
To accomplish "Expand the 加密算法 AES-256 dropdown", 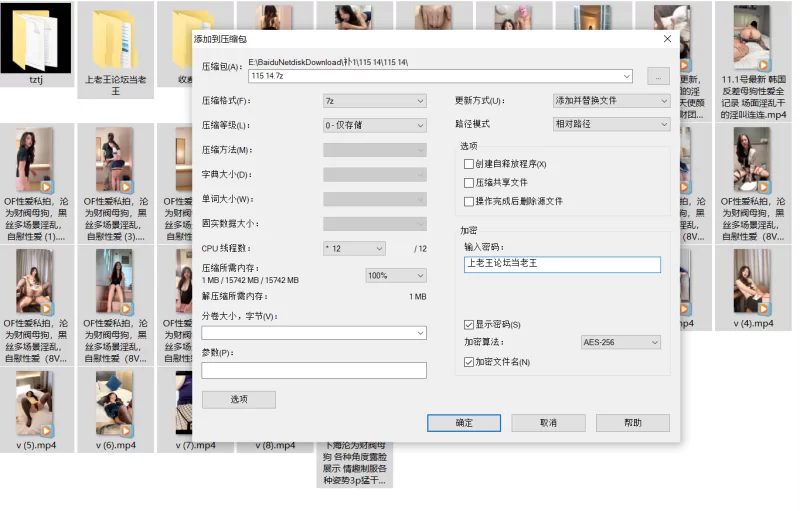I will click(x=620, y=342).
